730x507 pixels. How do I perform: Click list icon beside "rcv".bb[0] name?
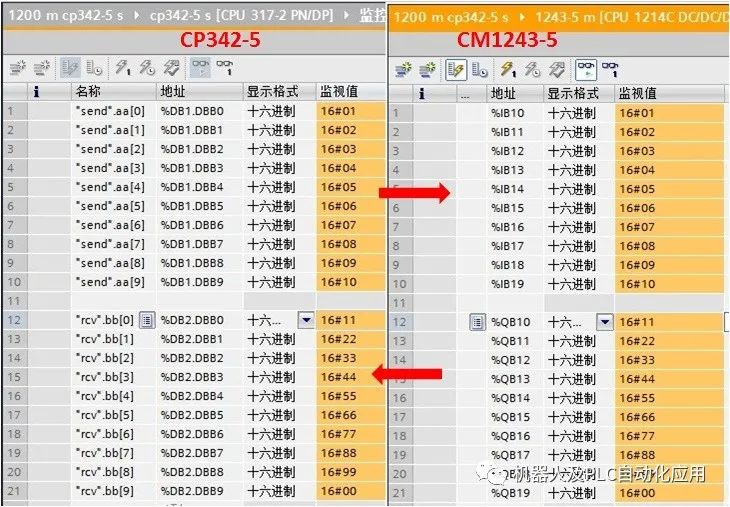pos(147,320)
